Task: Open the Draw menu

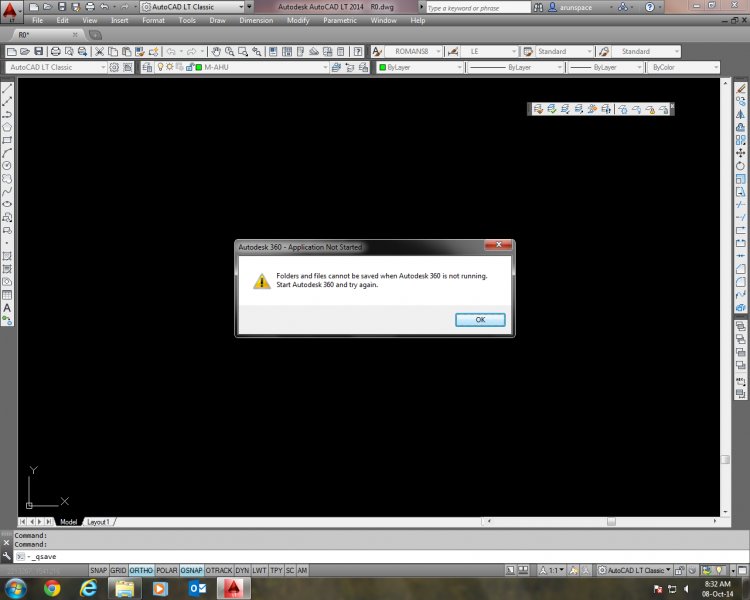Action: (217, 20)
